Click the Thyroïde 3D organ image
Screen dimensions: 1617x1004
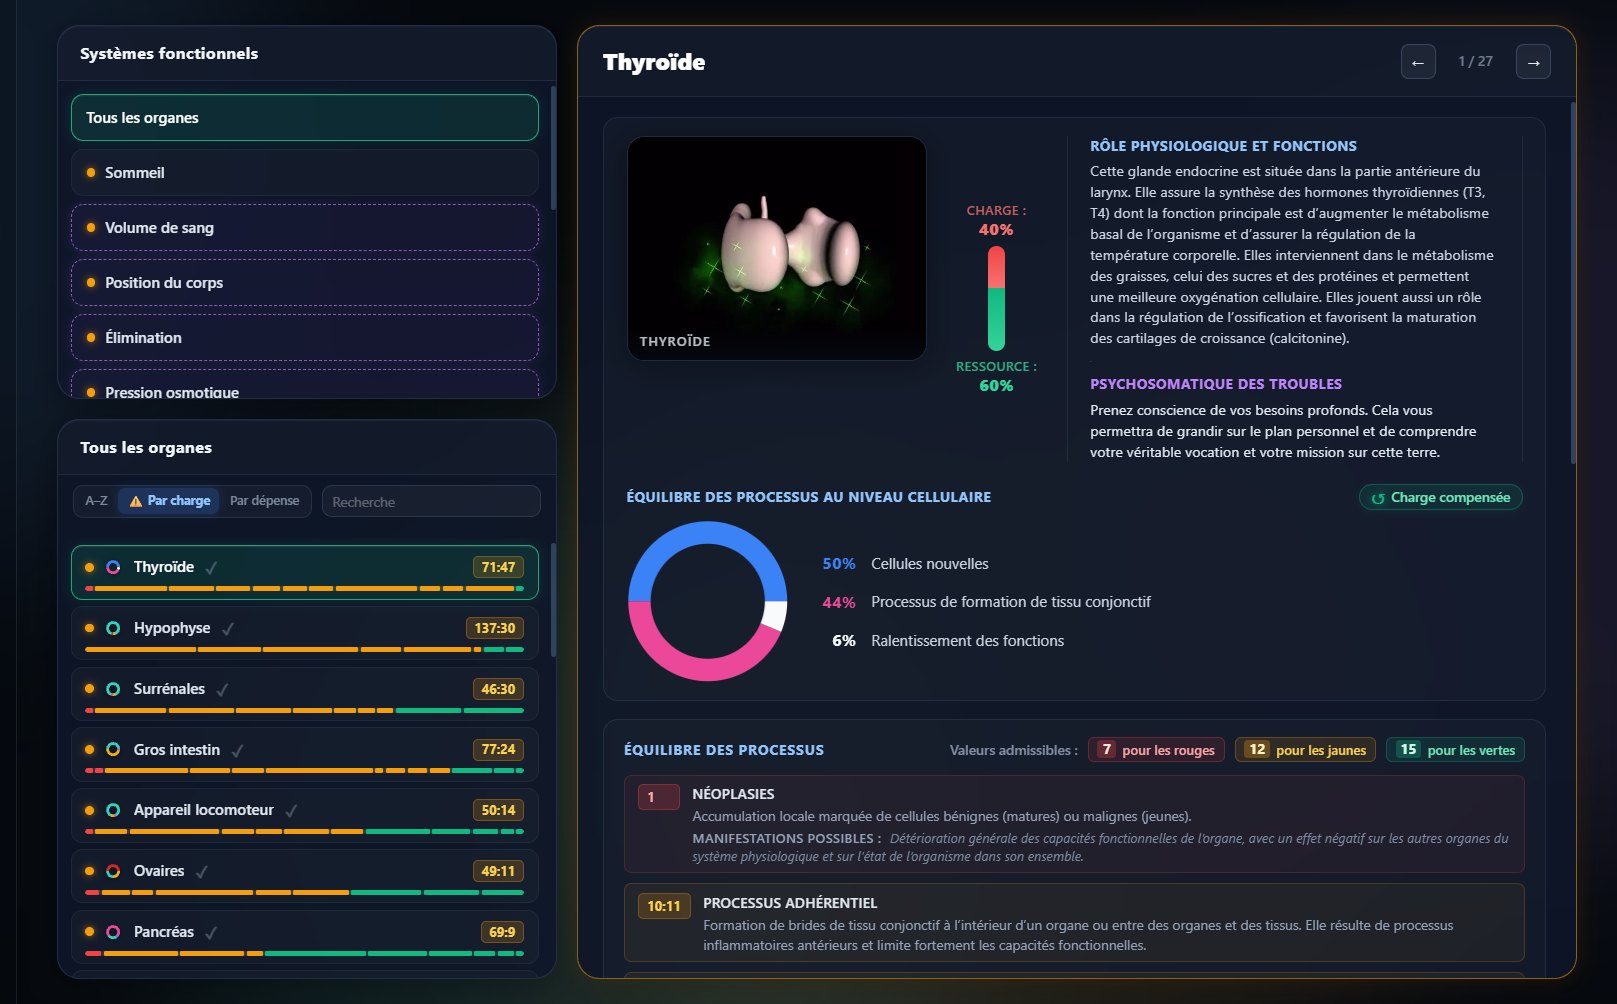click(x=777, y=248)
